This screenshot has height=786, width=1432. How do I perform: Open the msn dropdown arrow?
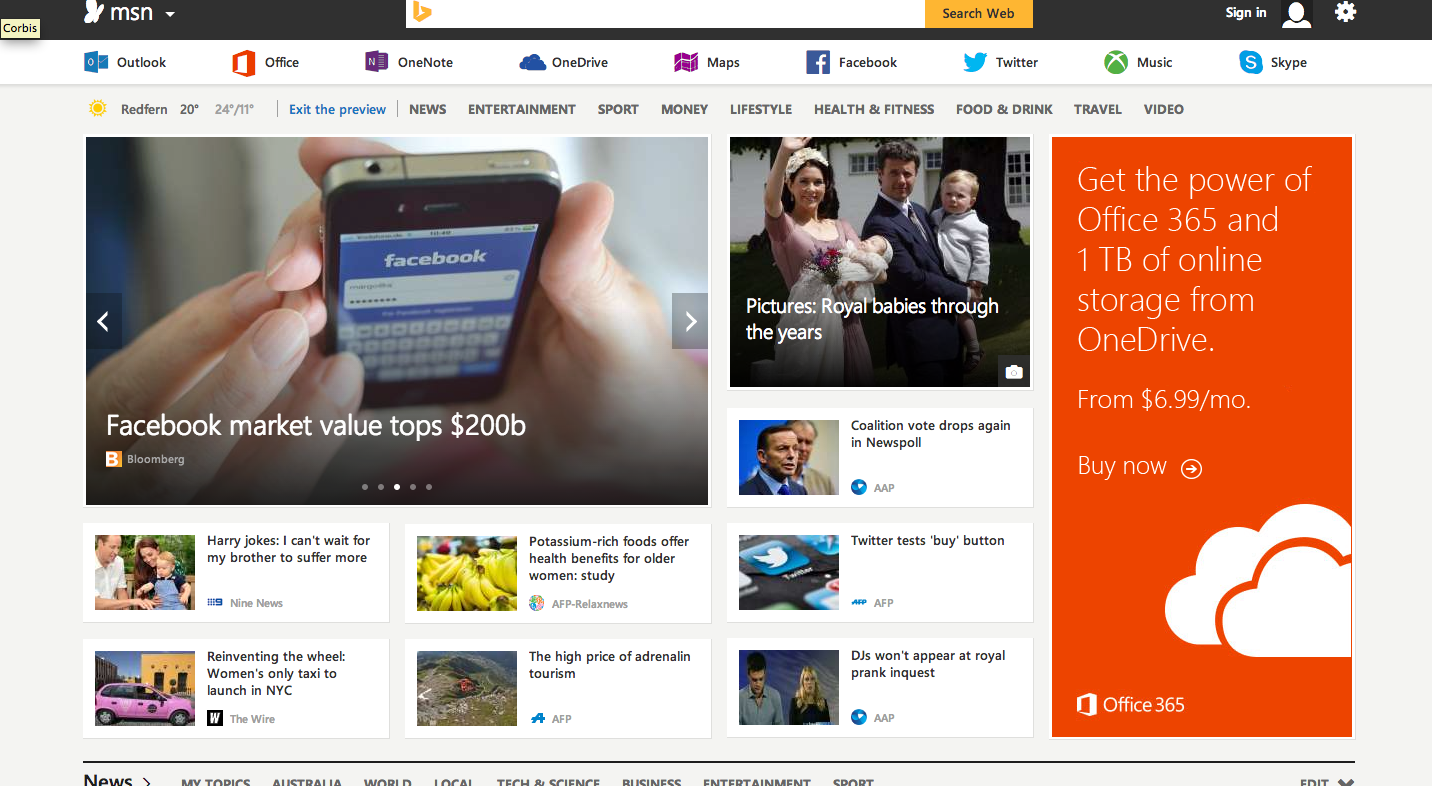tap(170, 15)
